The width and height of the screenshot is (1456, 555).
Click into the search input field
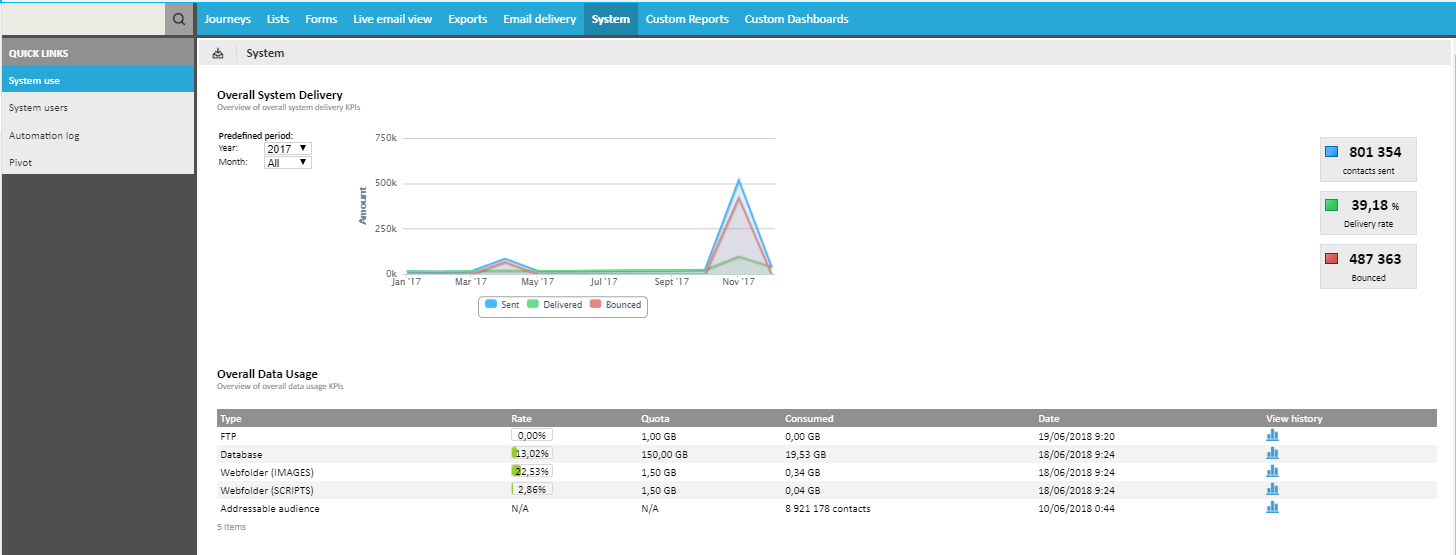[82, 19]
